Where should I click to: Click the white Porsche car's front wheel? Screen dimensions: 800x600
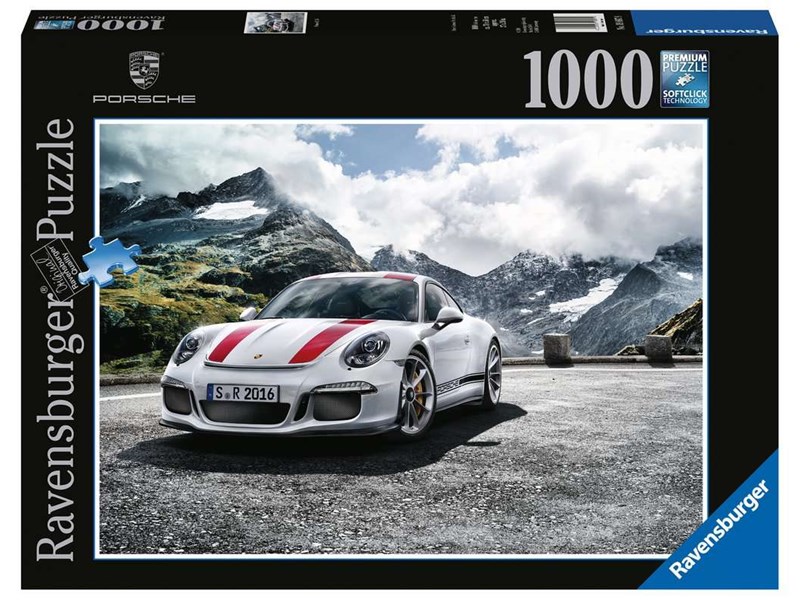(x=415, y=395)
